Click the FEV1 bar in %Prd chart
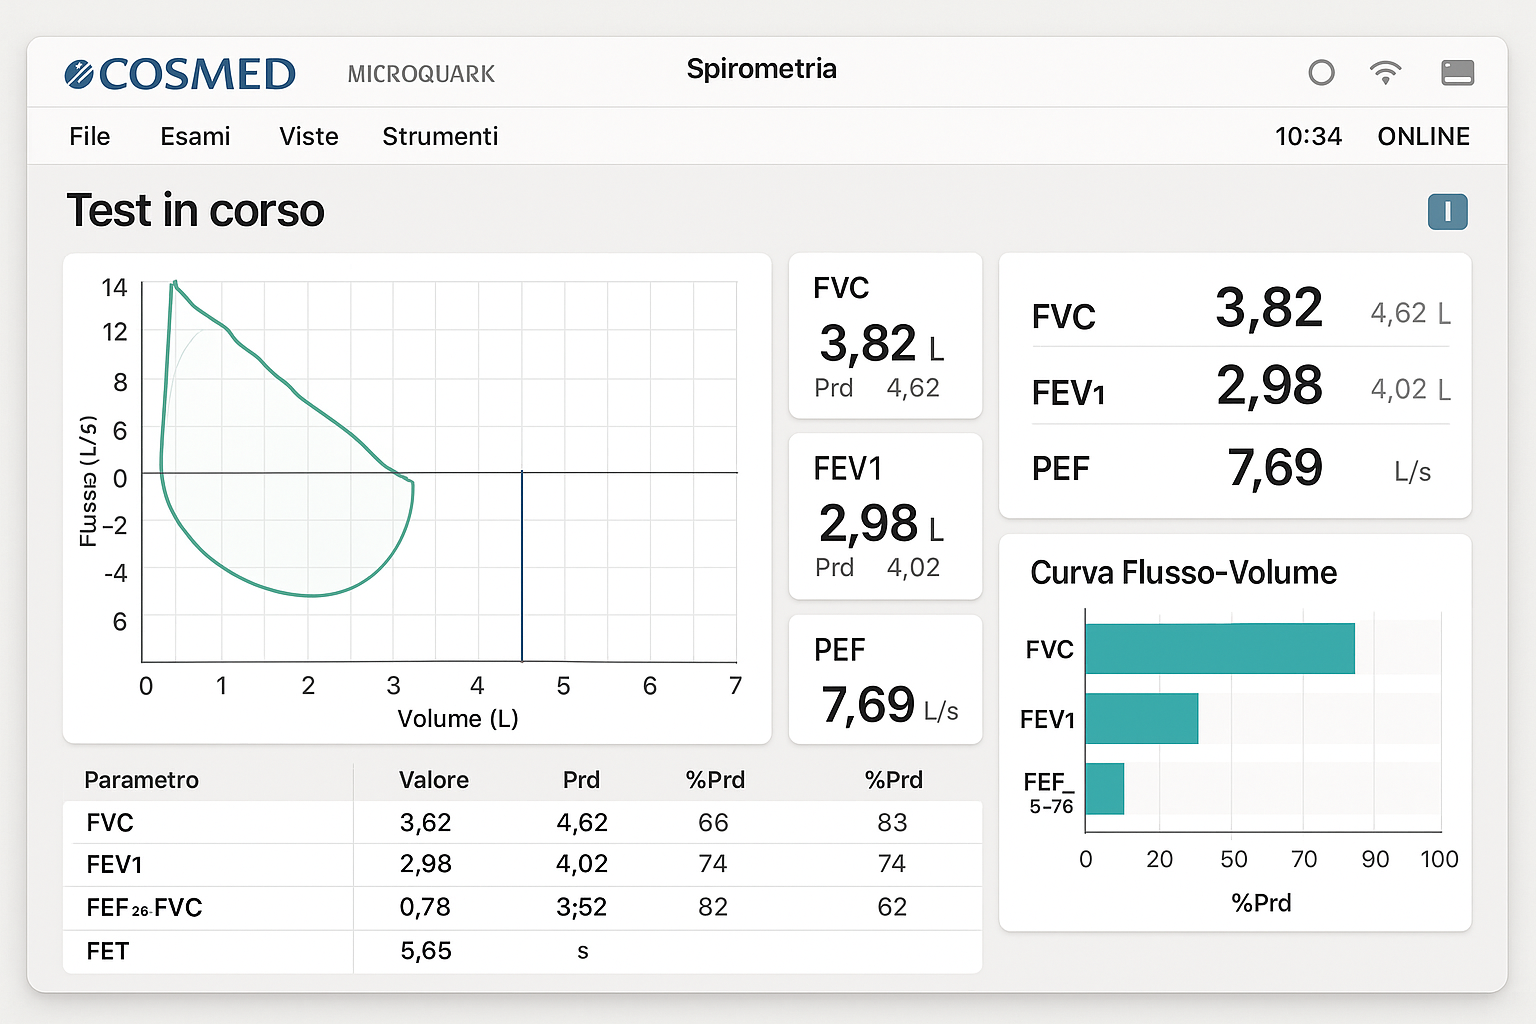 click(1141, 719)
